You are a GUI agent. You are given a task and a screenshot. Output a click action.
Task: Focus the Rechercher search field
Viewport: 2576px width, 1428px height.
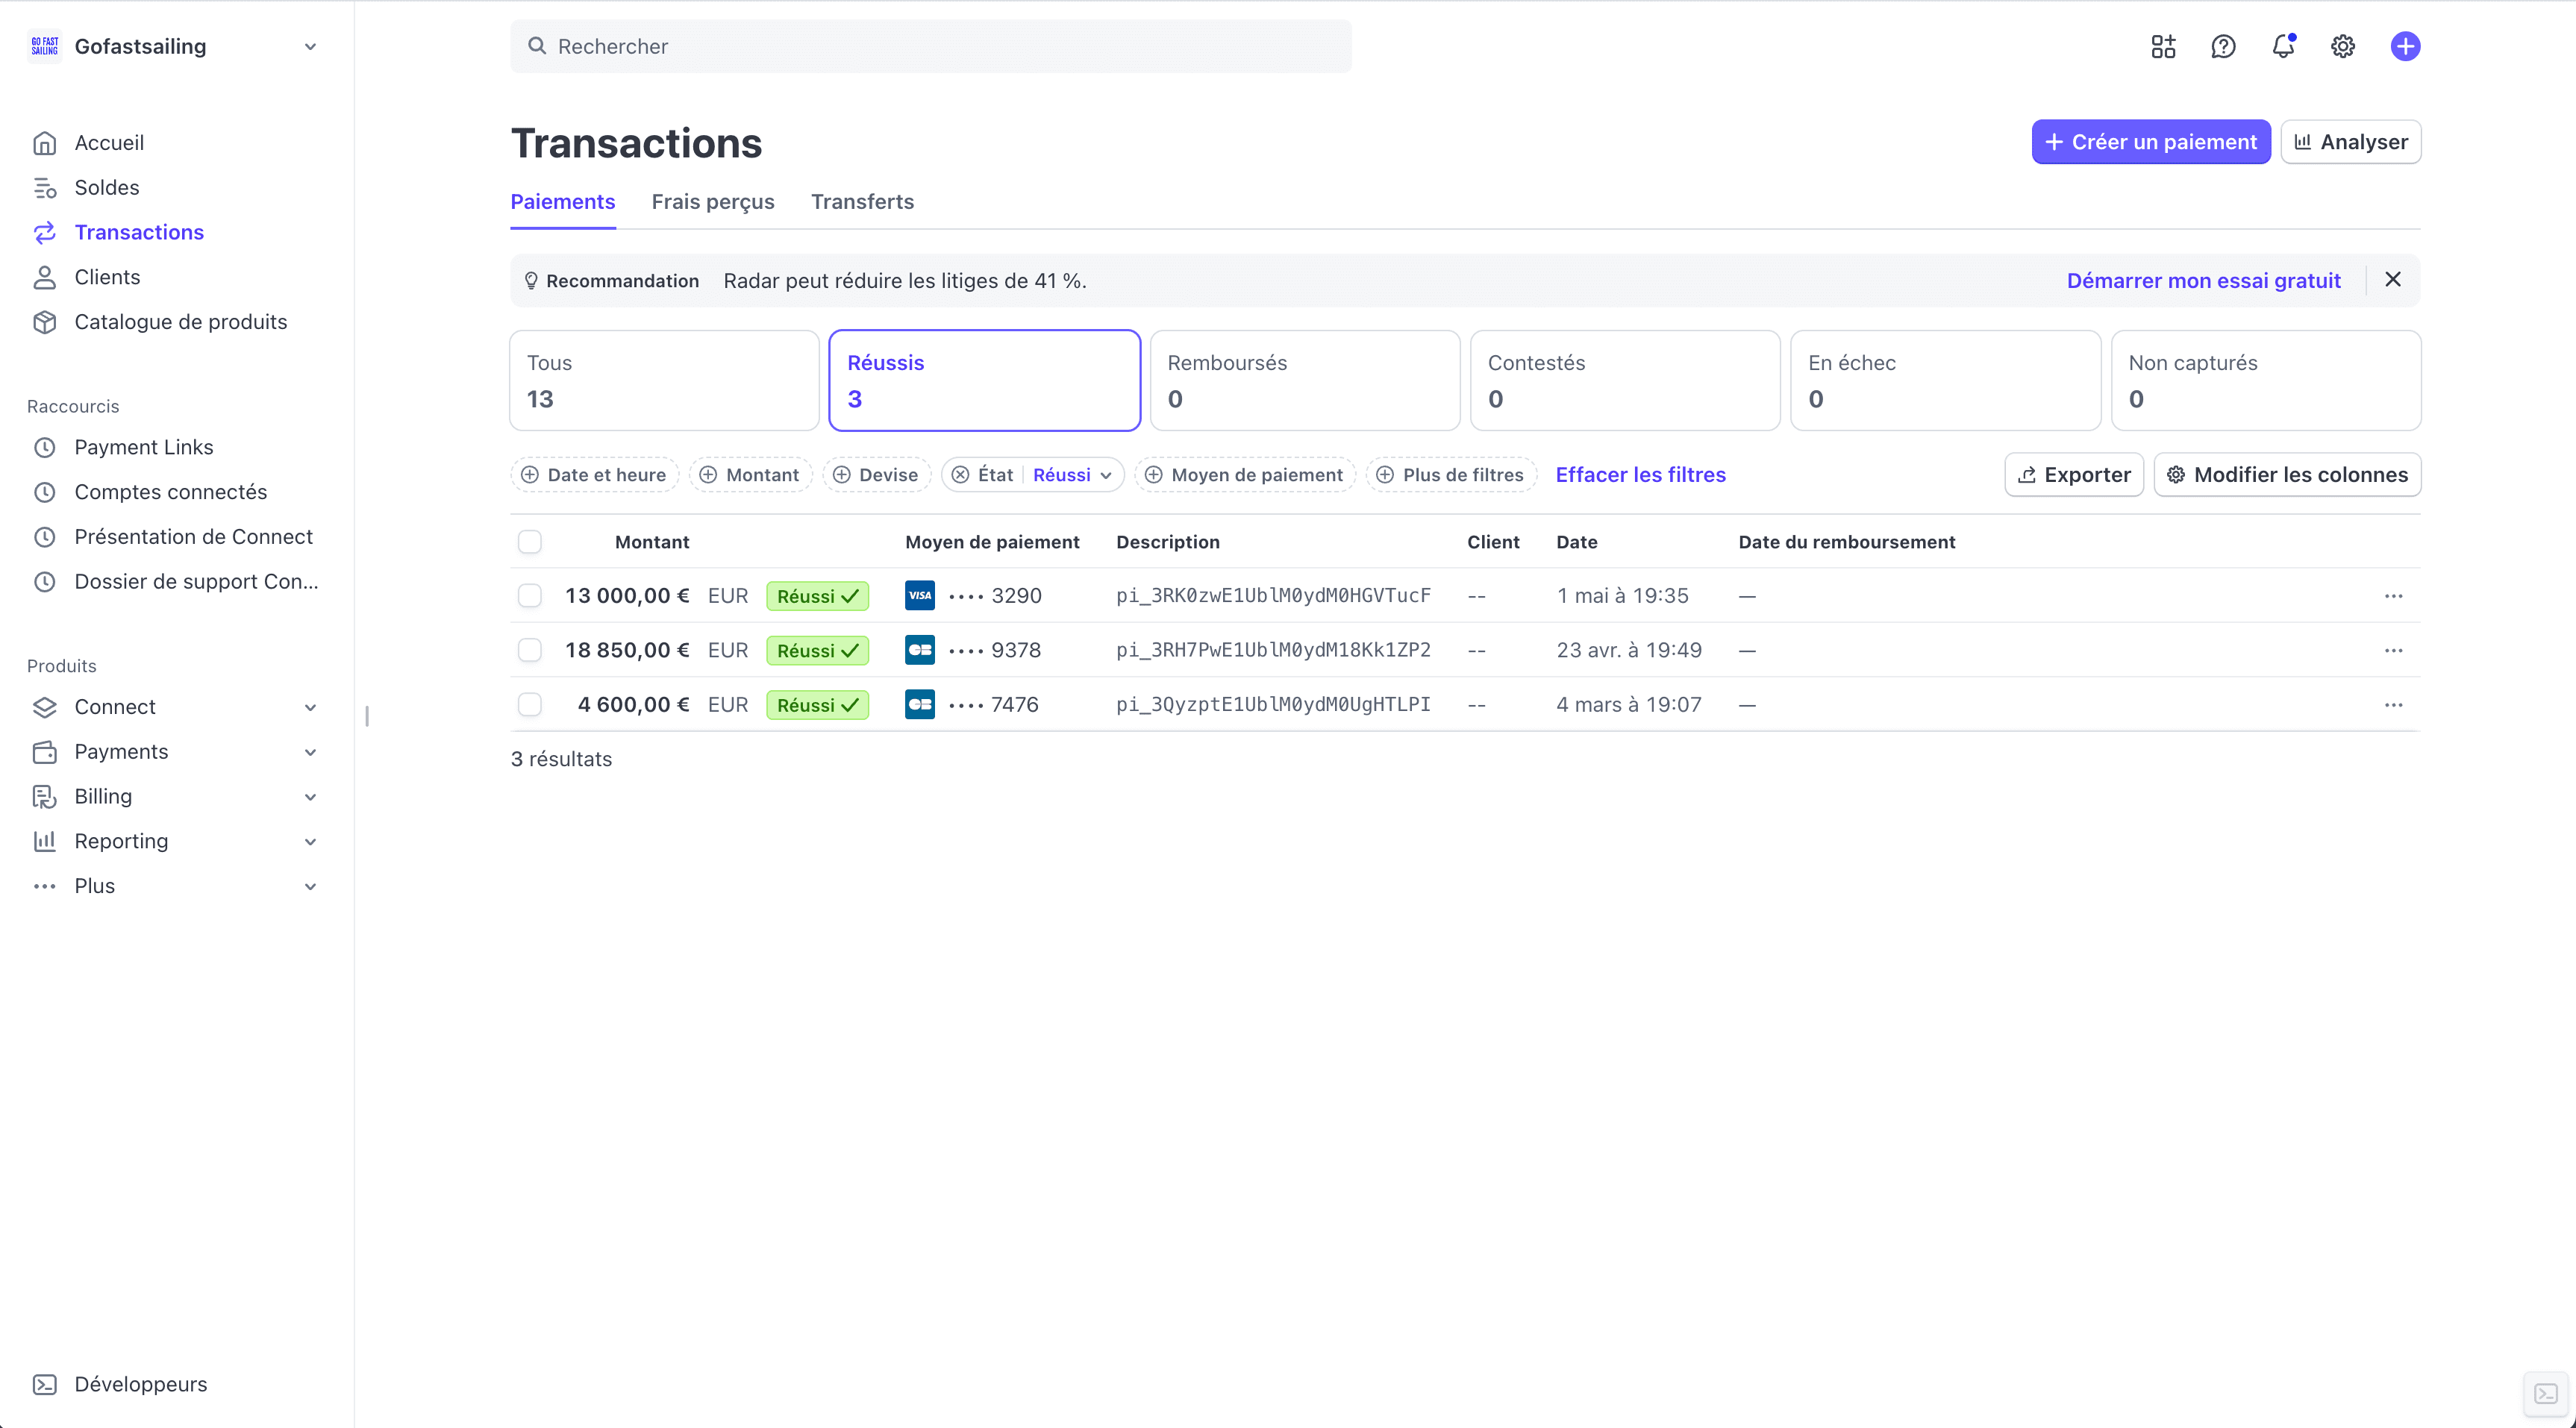pos(930,46)
